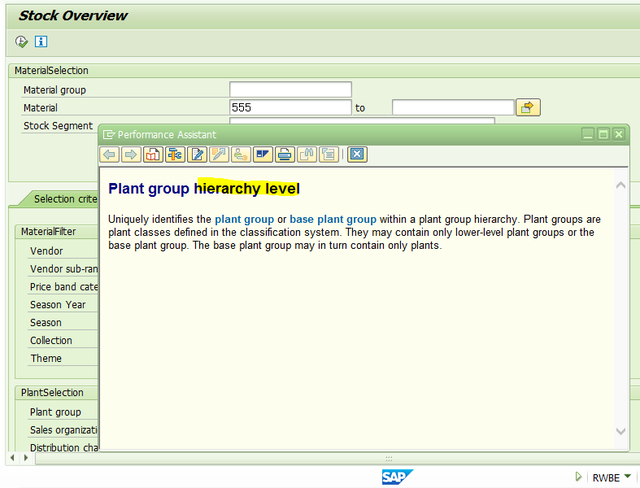The width and height of the screenshot is (640, 488).
Task: Expand the RWBE status bar dropdown arrow
Action: click(x=628, y=476)
